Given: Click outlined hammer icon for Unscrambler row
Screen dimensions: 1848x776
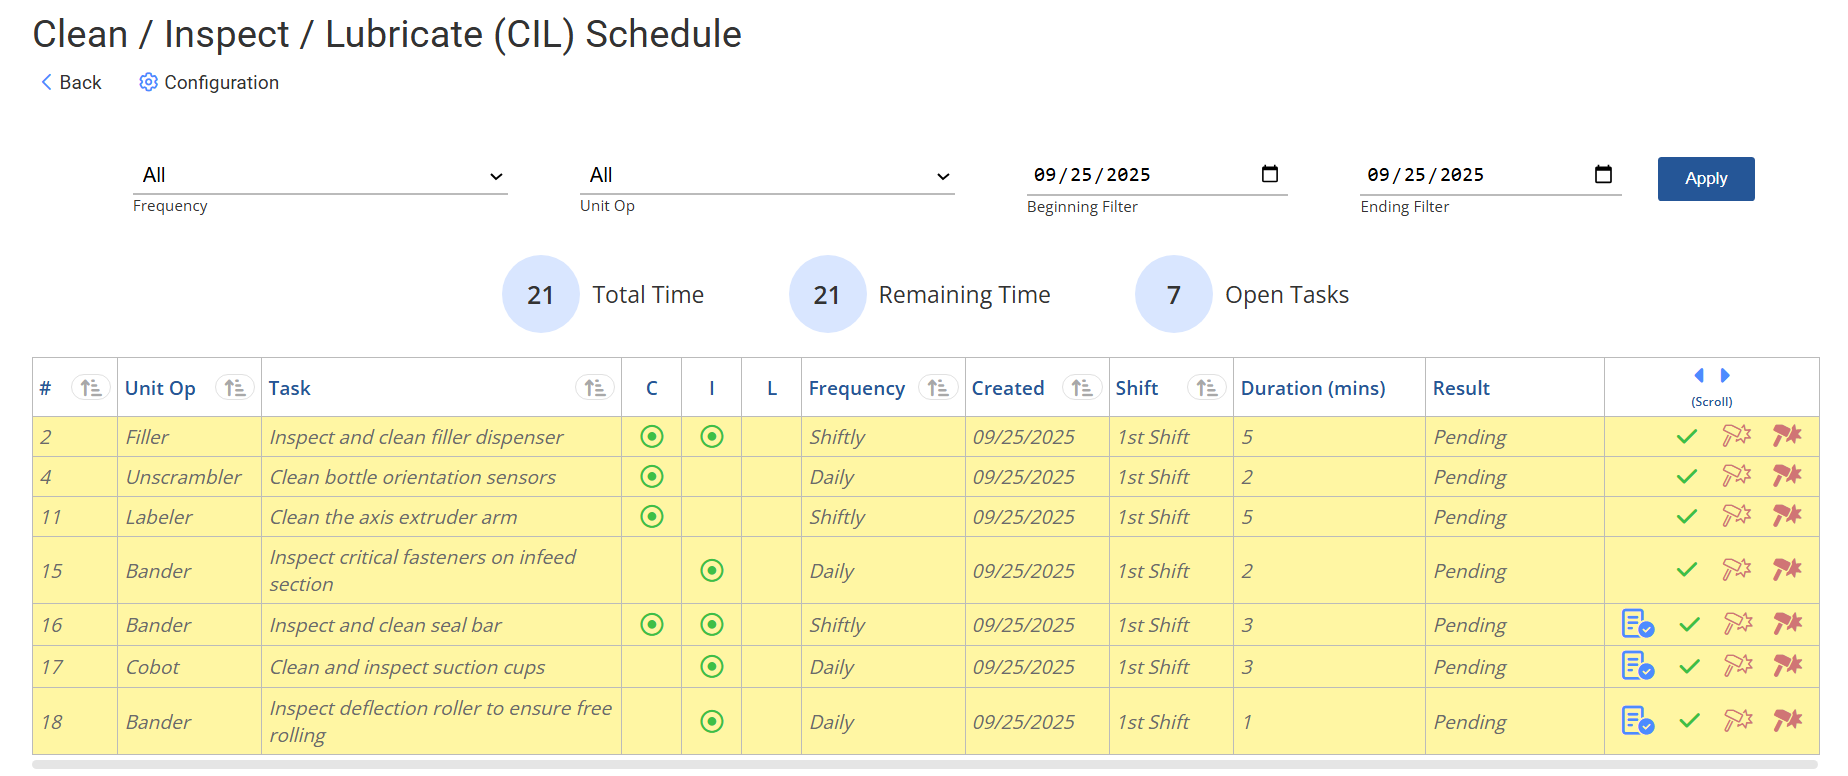Looking at the screenshot, I should tap(1736, 476).
